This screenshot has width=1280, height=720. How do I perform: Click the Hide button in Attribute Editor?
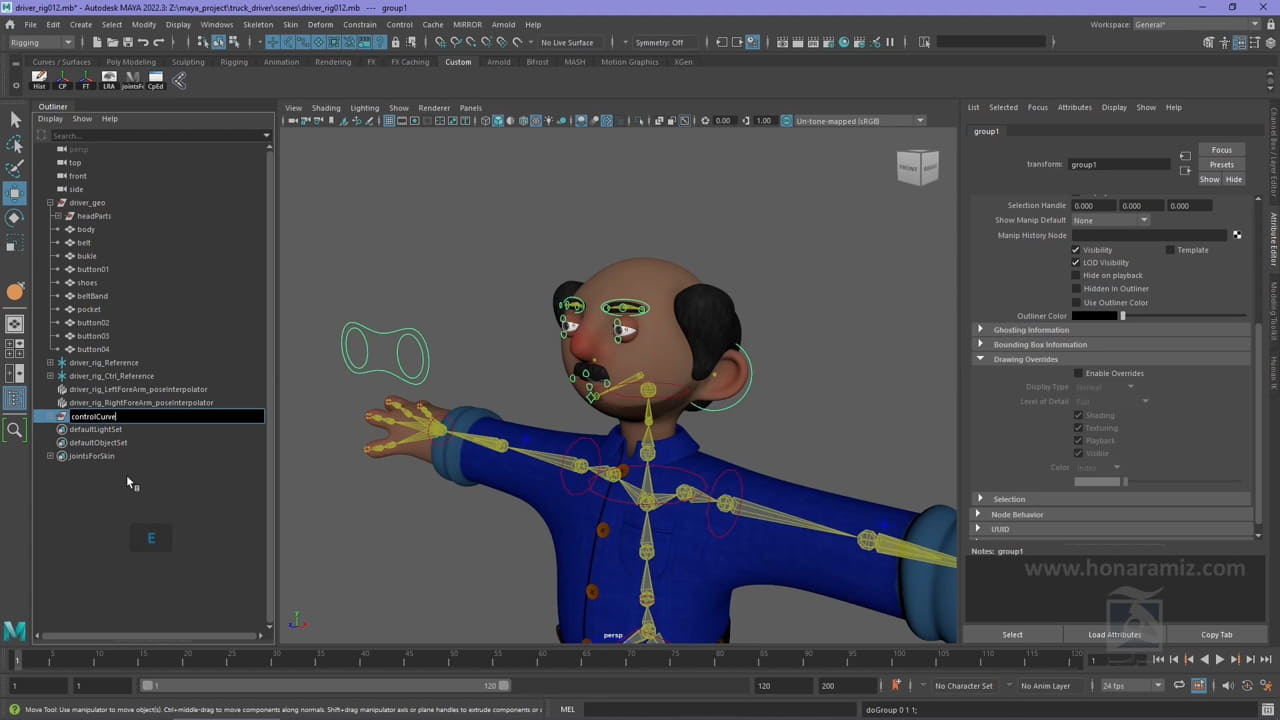[x=1234, y=180]
